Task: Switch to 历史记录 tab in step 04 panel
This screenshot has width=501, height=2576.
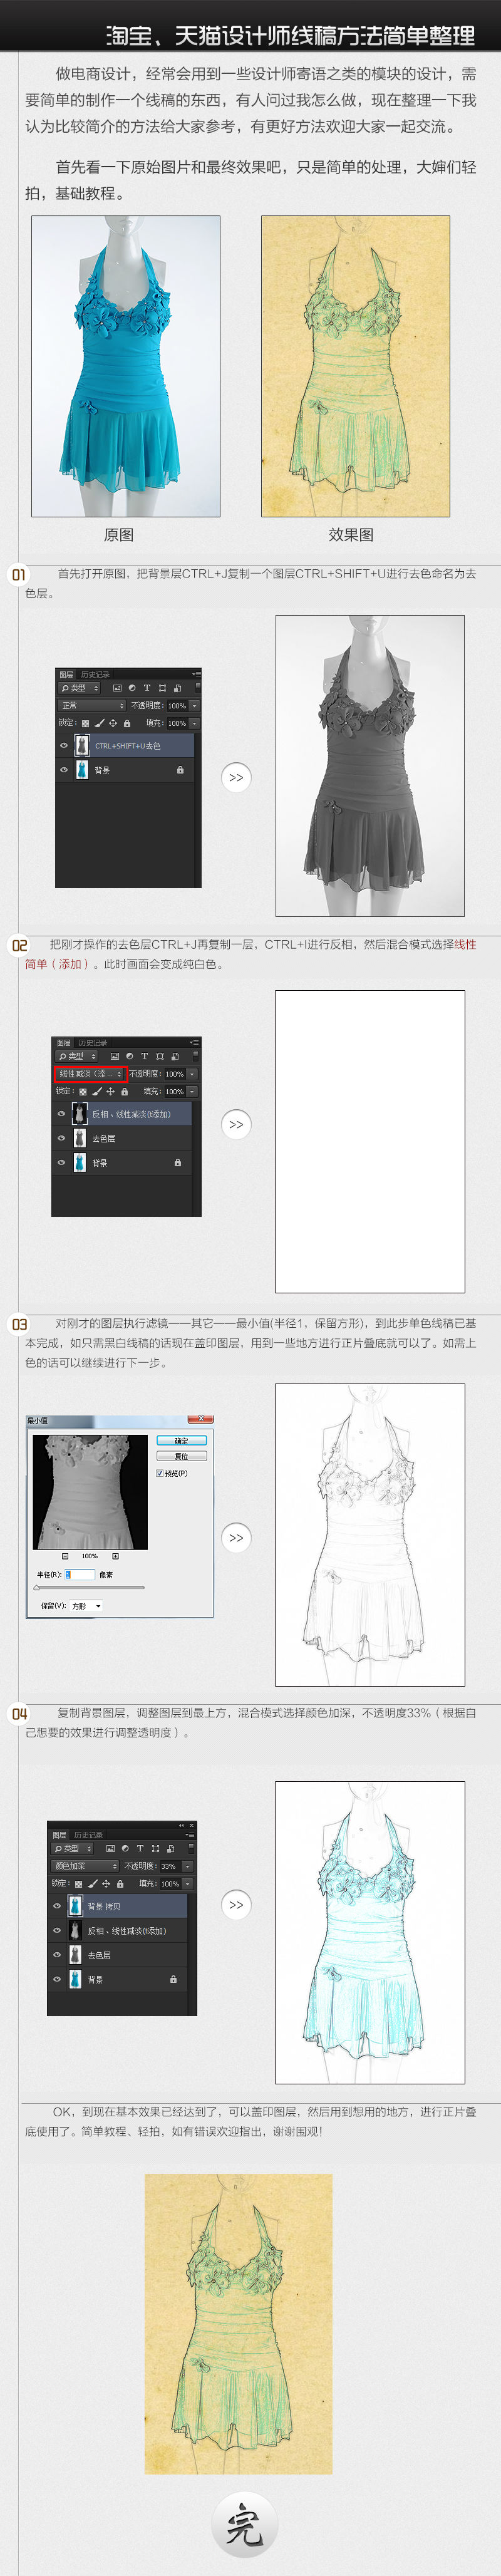Action: [x=89, y=1835]
